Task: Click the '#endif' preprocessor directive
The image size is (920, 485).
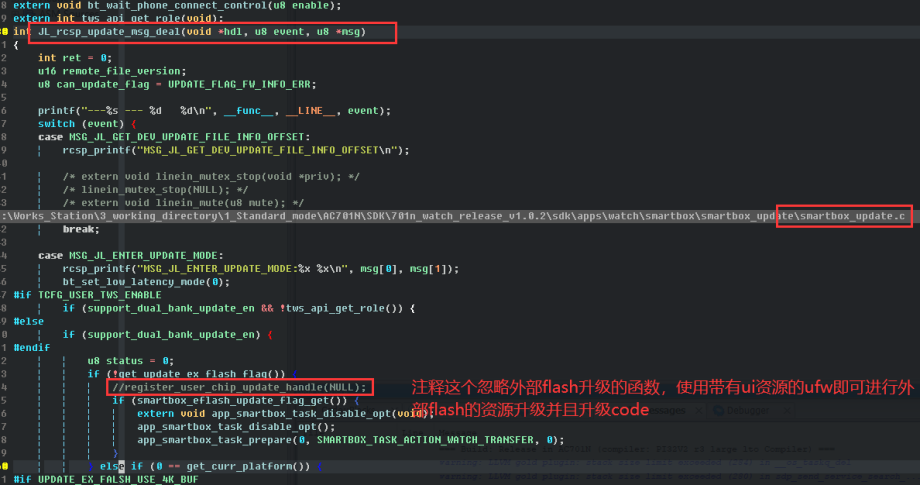Action: [32, 348]
